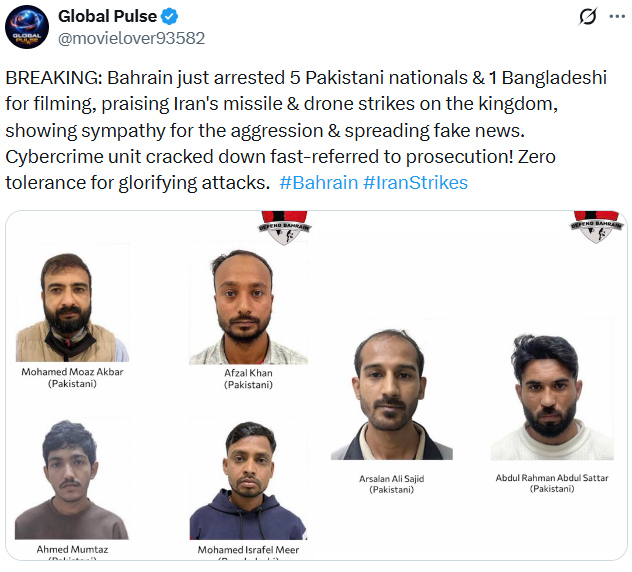
Task: Click the Mohamed Moaz Akbar caption
Action: pos(71,372)
